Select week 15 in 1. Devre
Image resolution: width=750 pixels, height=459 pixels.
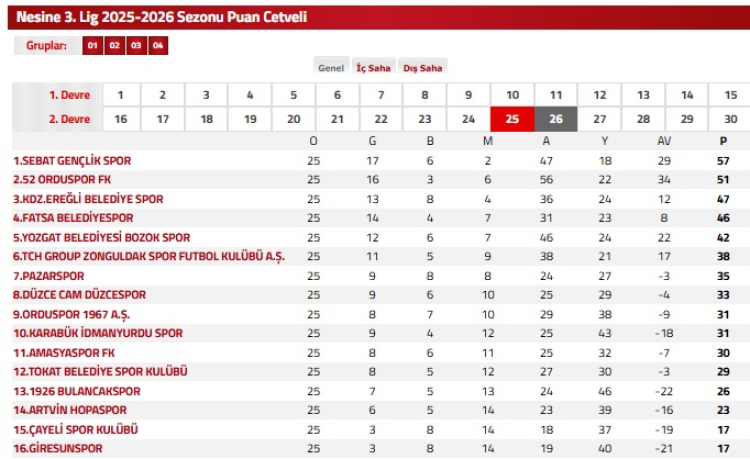point(731,95)
